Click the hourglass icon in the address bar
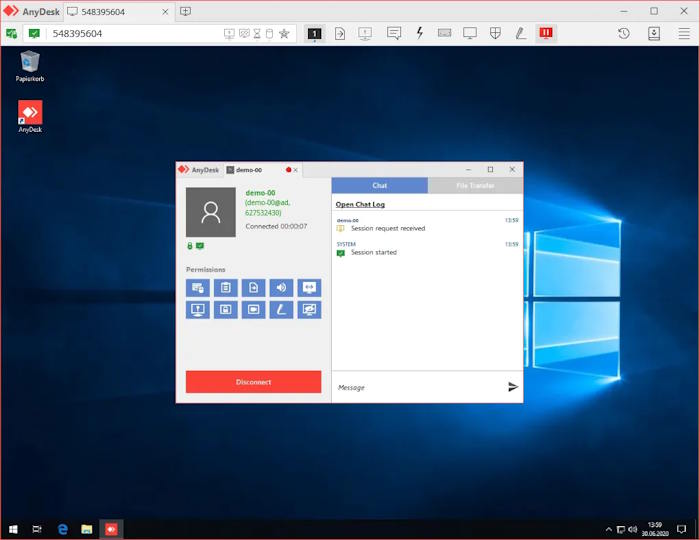This screenshot has height=540, width=700. [257, 33]
